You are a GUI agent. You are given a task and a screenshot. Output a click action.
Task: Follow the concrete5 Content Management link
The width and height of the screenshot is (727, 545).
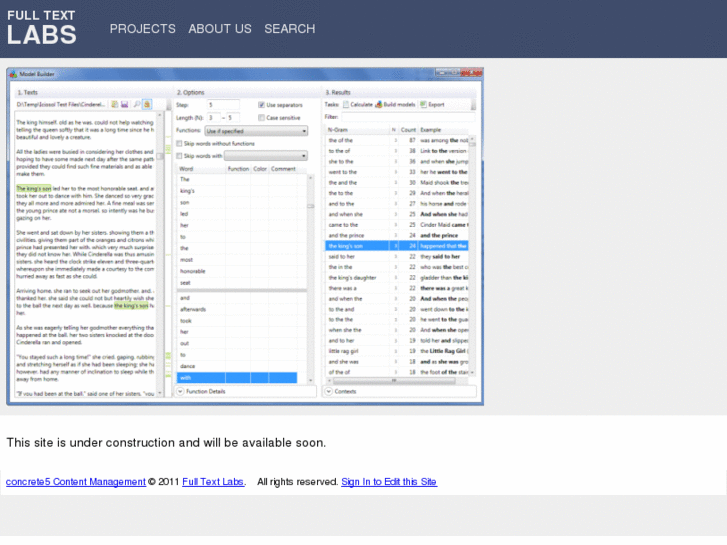click(76, 482)
